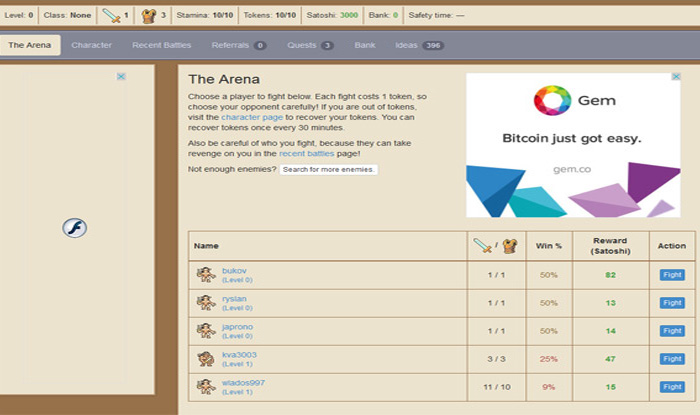Click the Gem colorful ring logo
This screenshot has height=415, width=700.
tap(552, 100)
